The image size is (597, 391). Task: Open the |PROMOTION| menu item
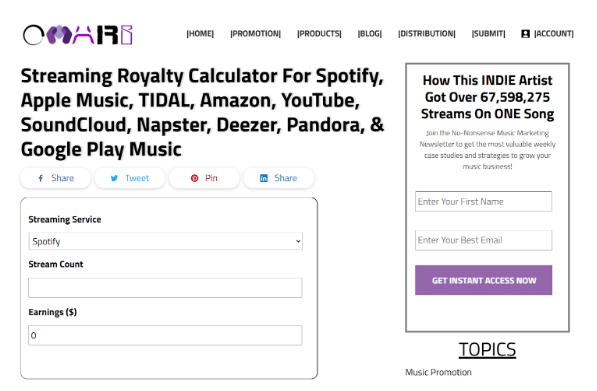coord(255,34)
